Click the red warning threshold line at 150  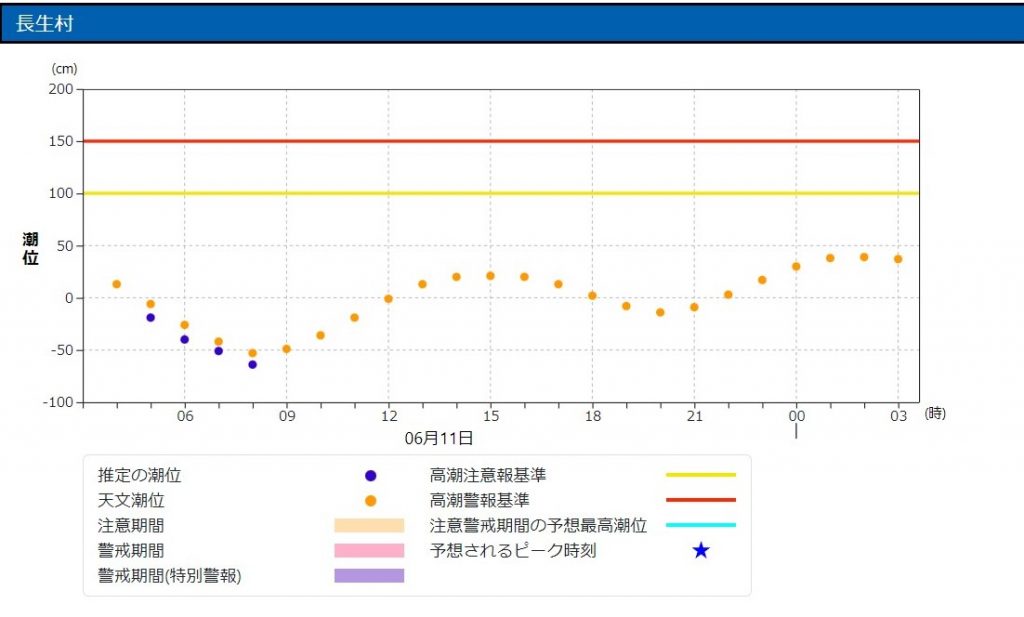pyautogui.click(x=501, y=141)
